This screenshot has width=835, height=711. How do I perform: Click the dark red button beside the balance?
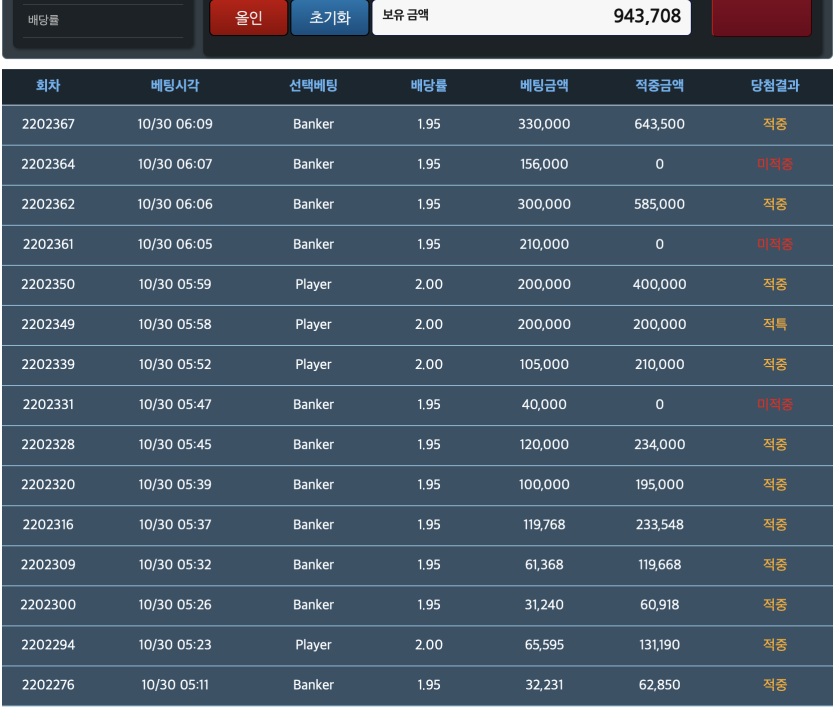click(x=762, y=17)
